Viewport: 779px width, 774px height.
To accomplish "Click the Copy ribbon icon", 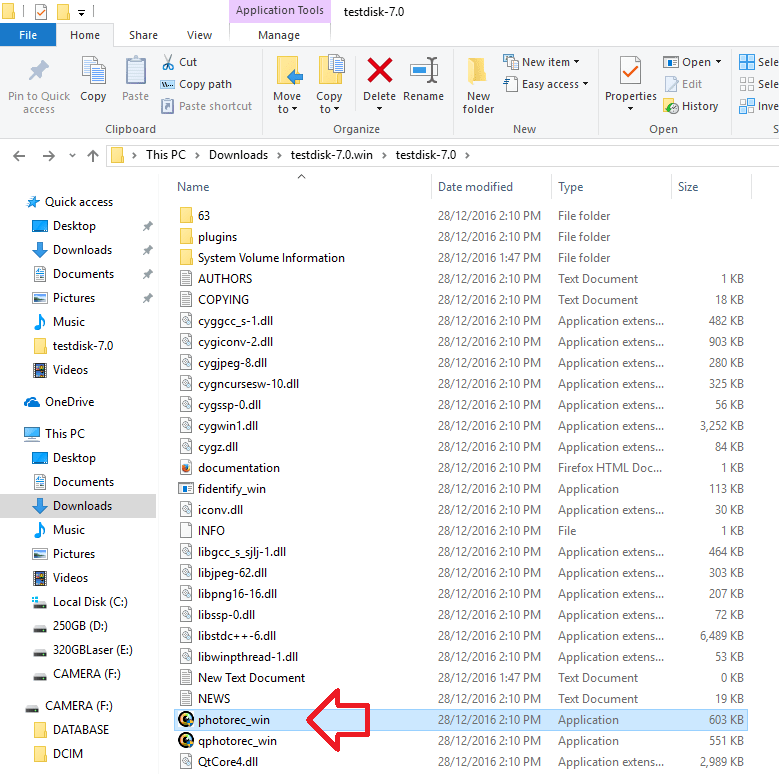I will tap(93, 70).
